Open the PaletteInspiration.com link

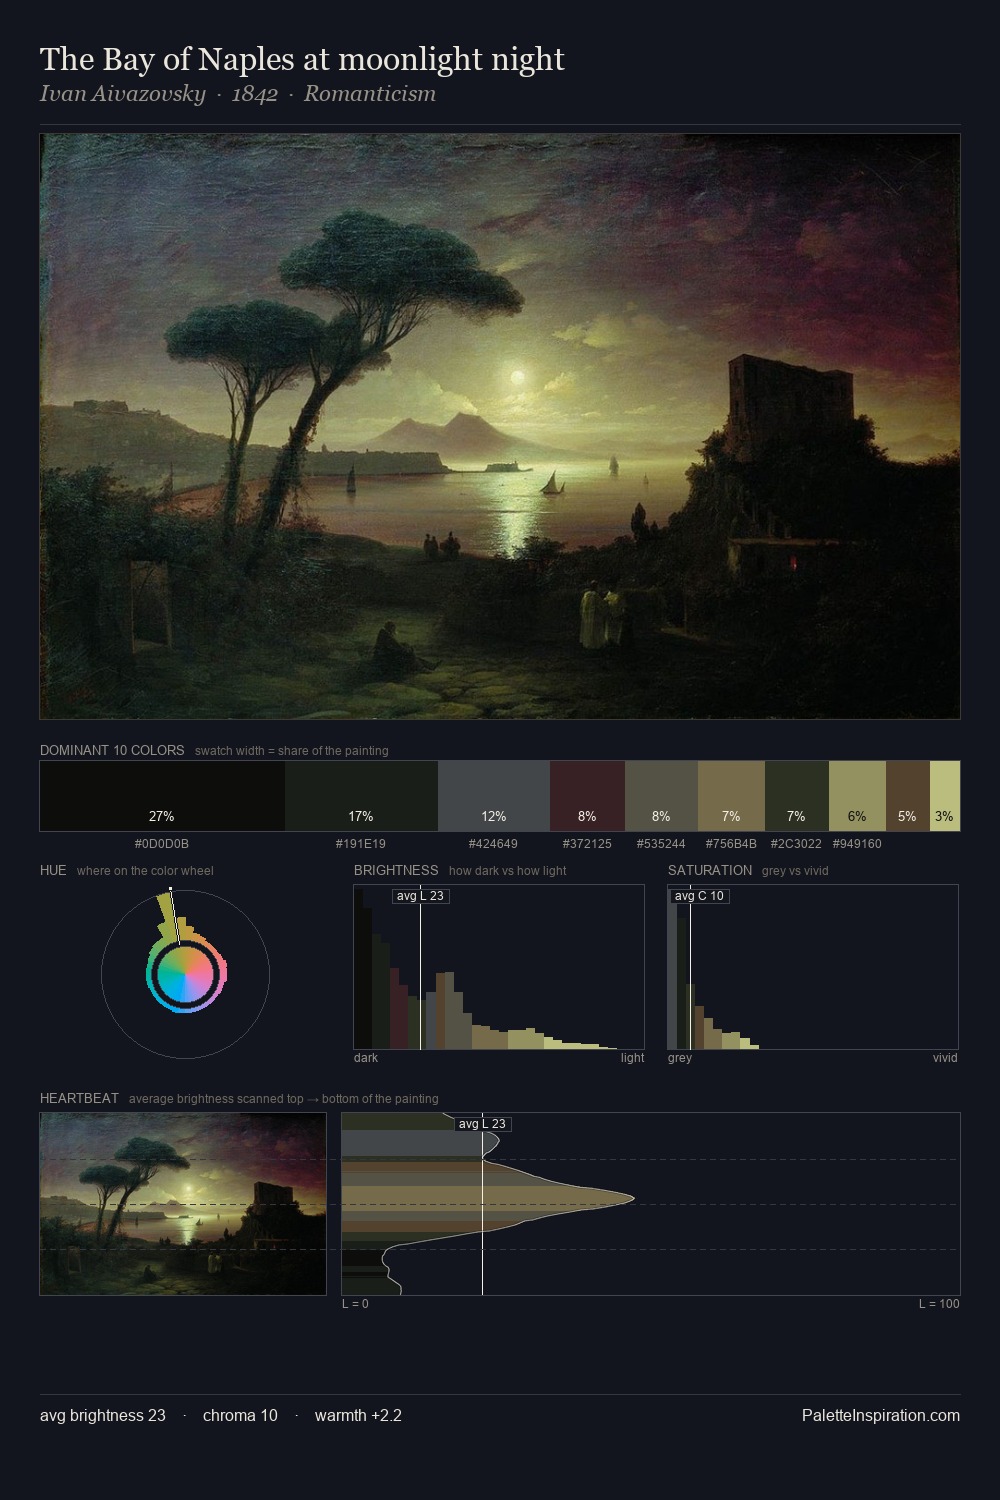881,1416
